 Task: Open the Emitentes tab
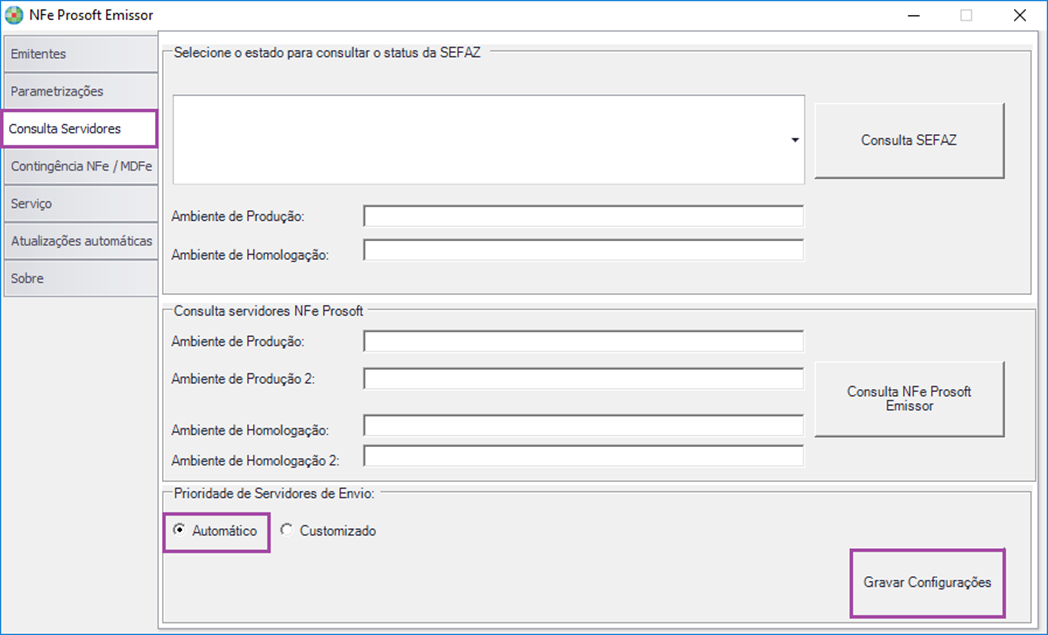coord(81,54)
